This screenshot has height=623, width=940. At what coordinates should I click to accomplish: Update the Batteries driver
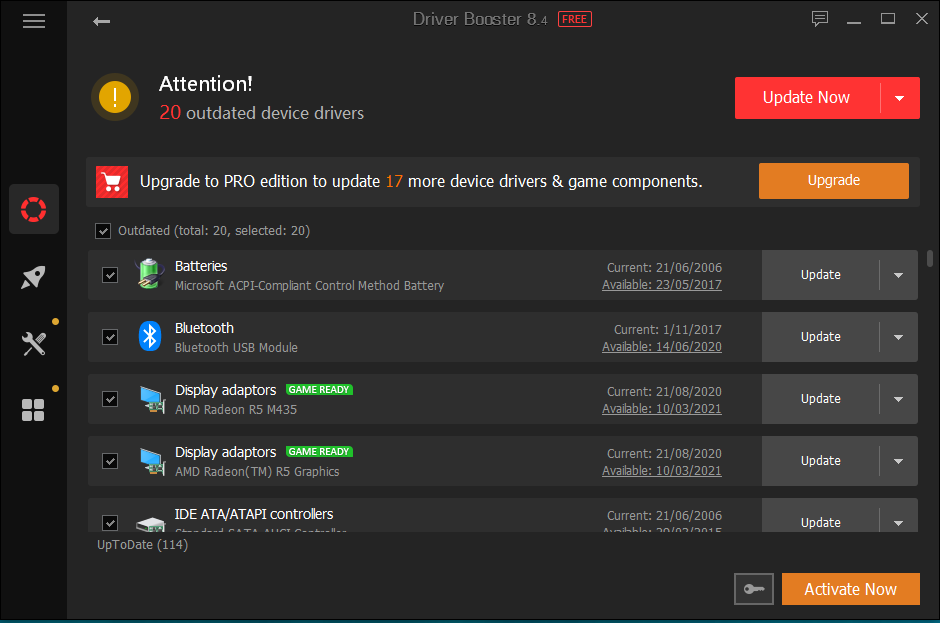[x=820, y=275]
